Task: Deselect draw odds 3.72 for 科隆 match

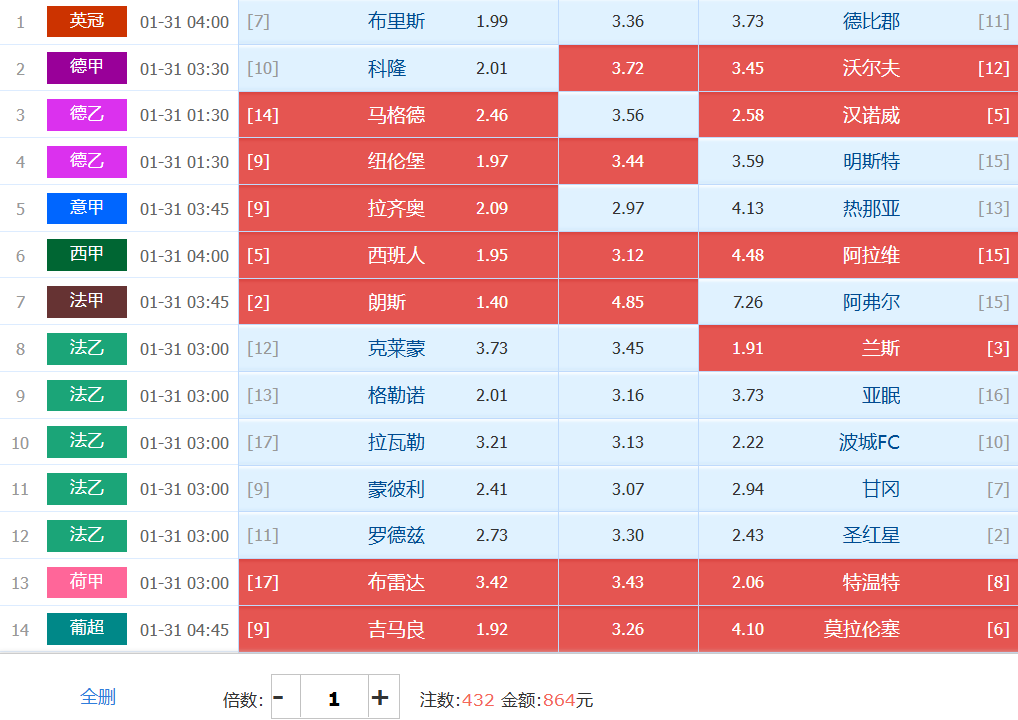Action: (628, 69)
